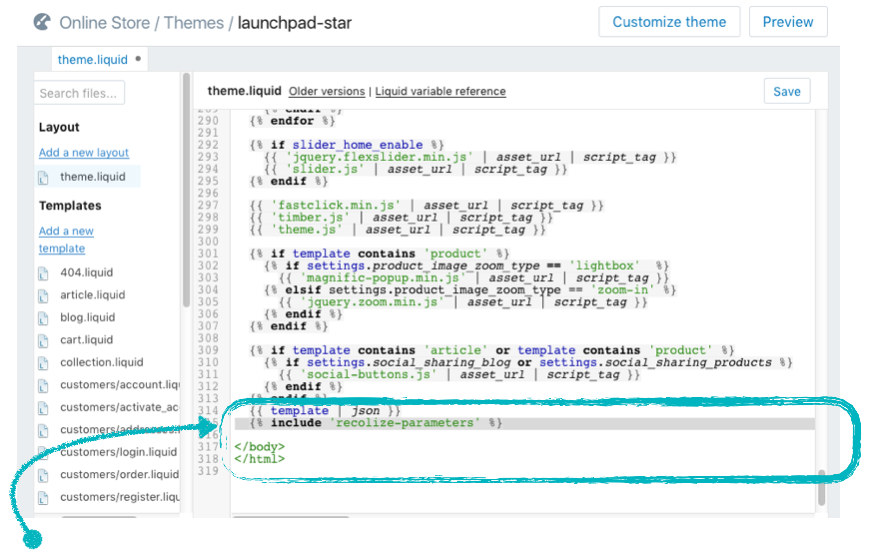Click the customers/account file icon
Screen dimensions: 870x554
click(x=43, y=385)
